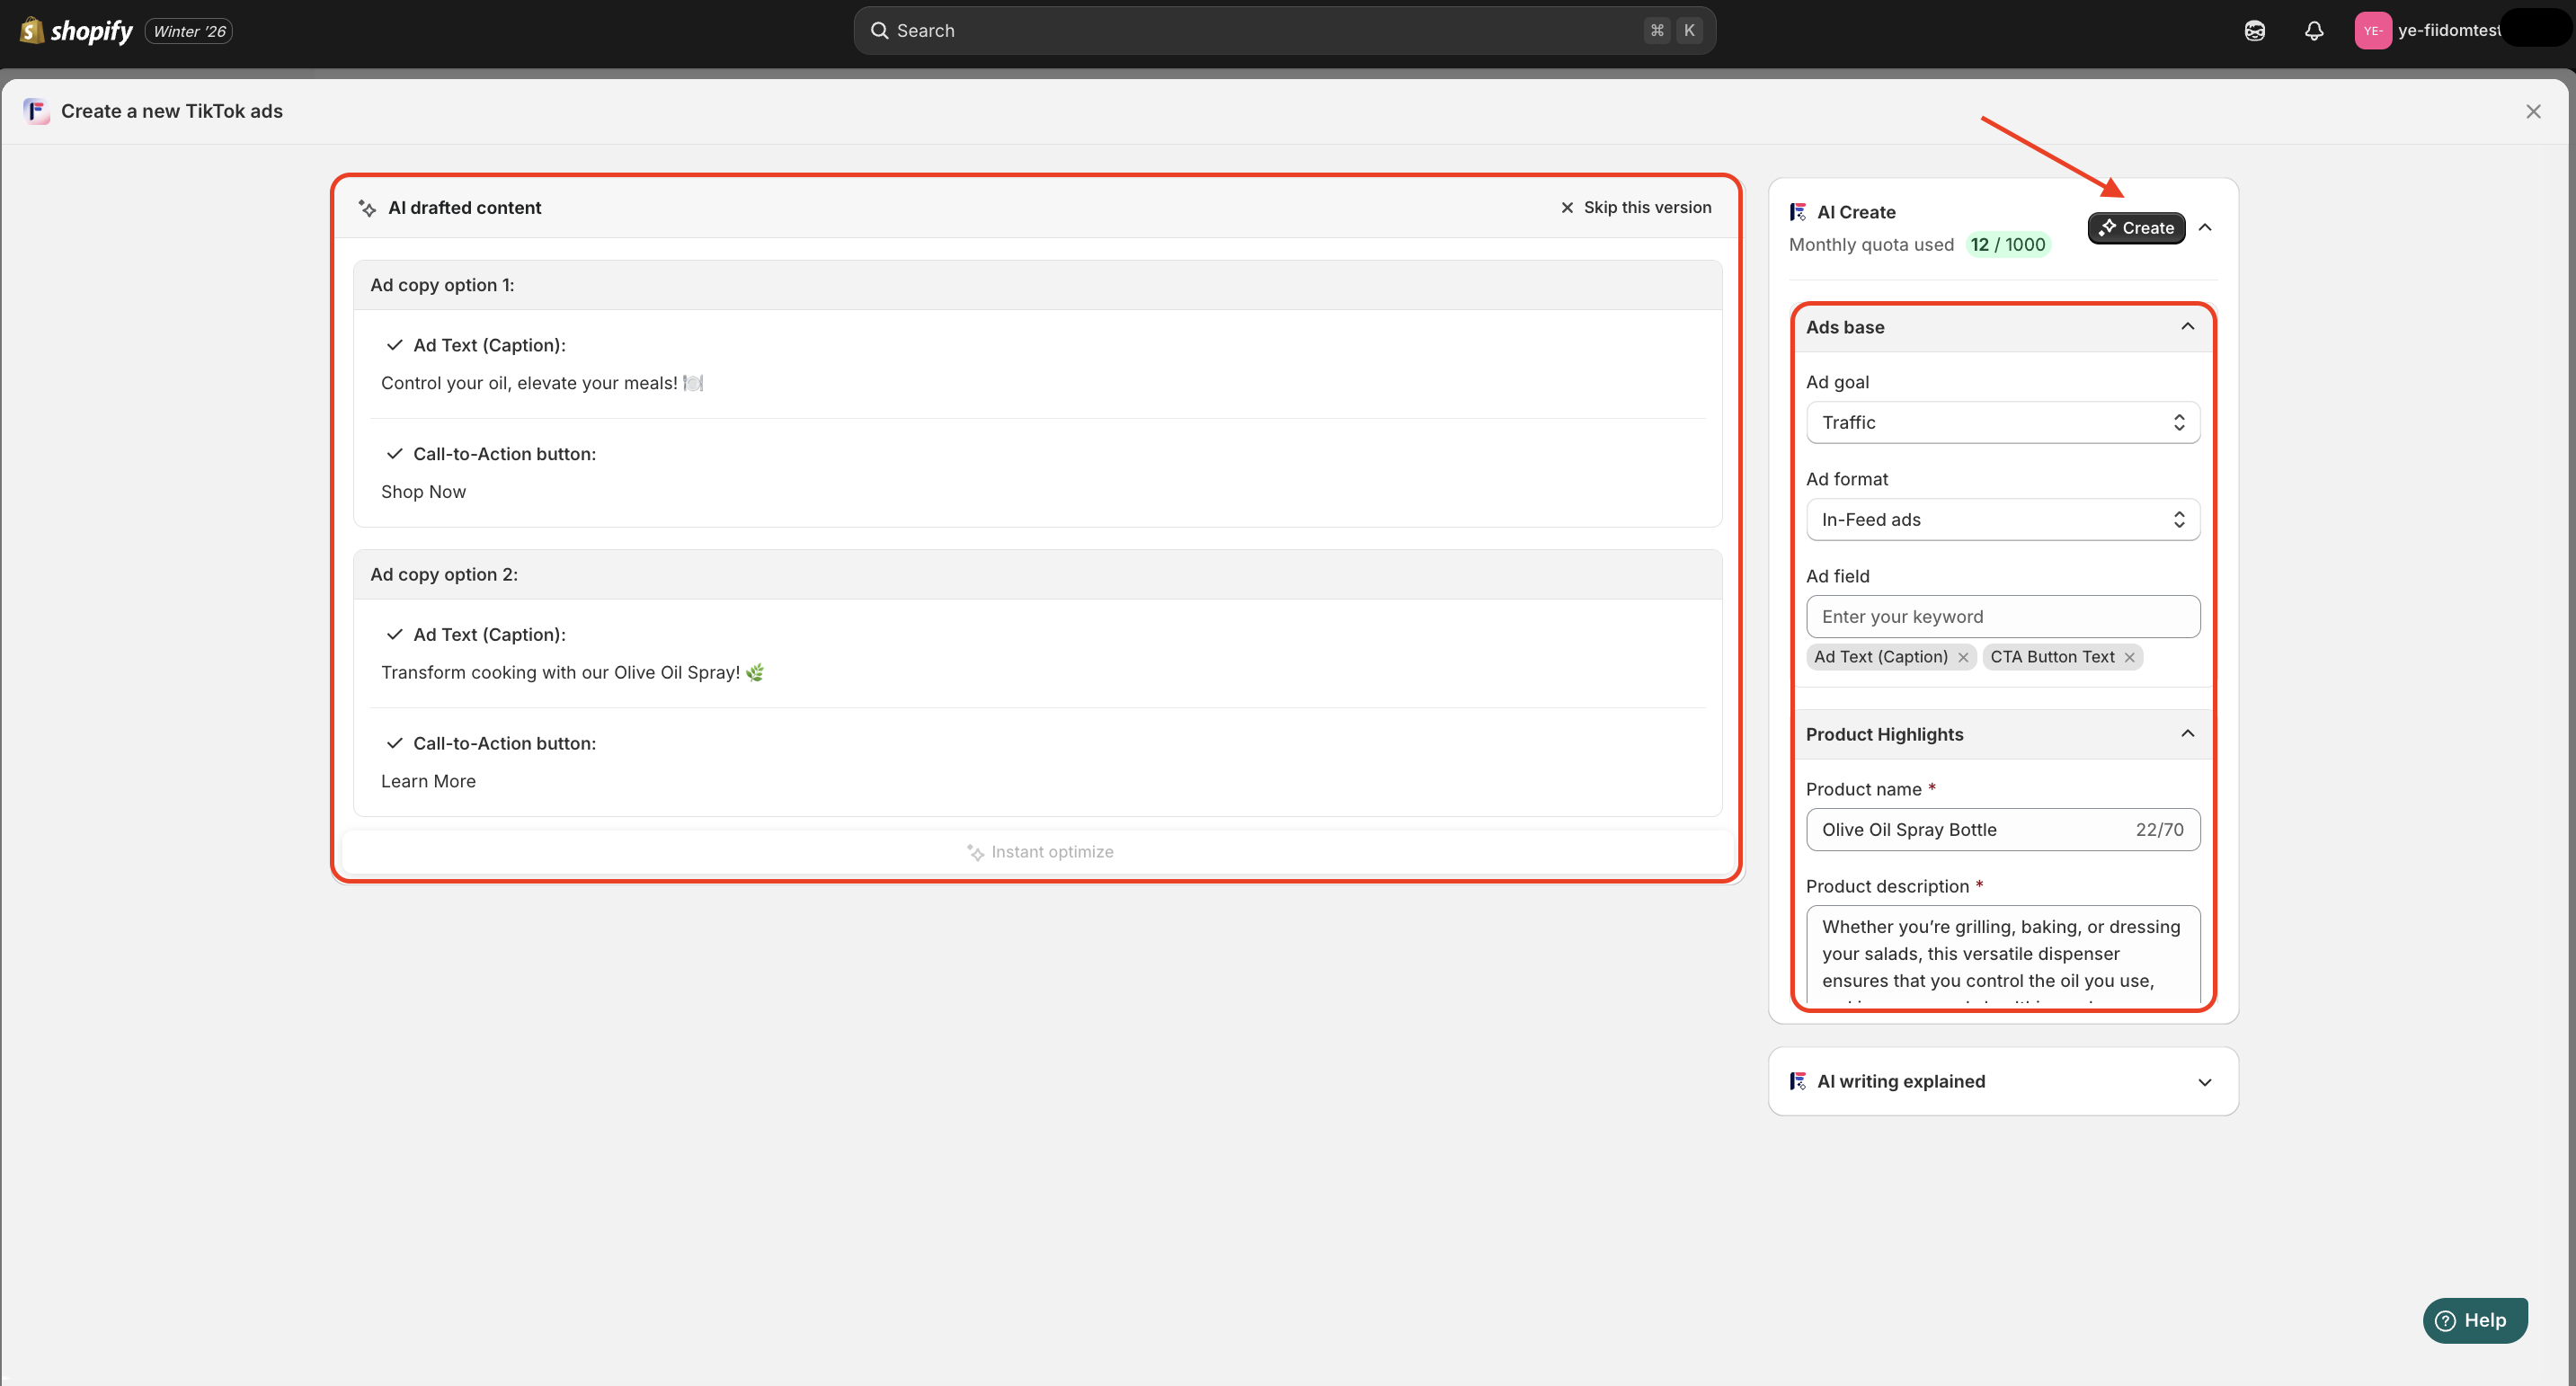Image resolution: width=2576 pixels, height=1386 pixels.
Task: Remove the Ad Text (Caption) tag
Action: [1963, 657]
